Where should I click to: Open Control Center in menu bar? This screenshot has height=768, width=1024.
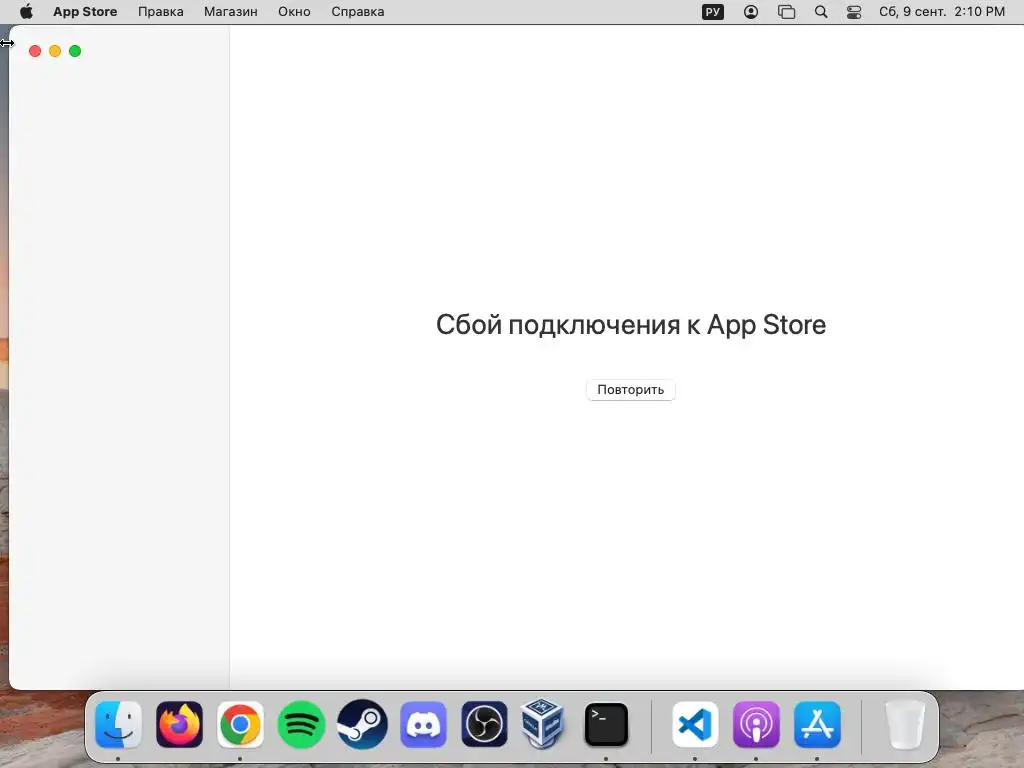pyautogui.click(x=854, y=12)
